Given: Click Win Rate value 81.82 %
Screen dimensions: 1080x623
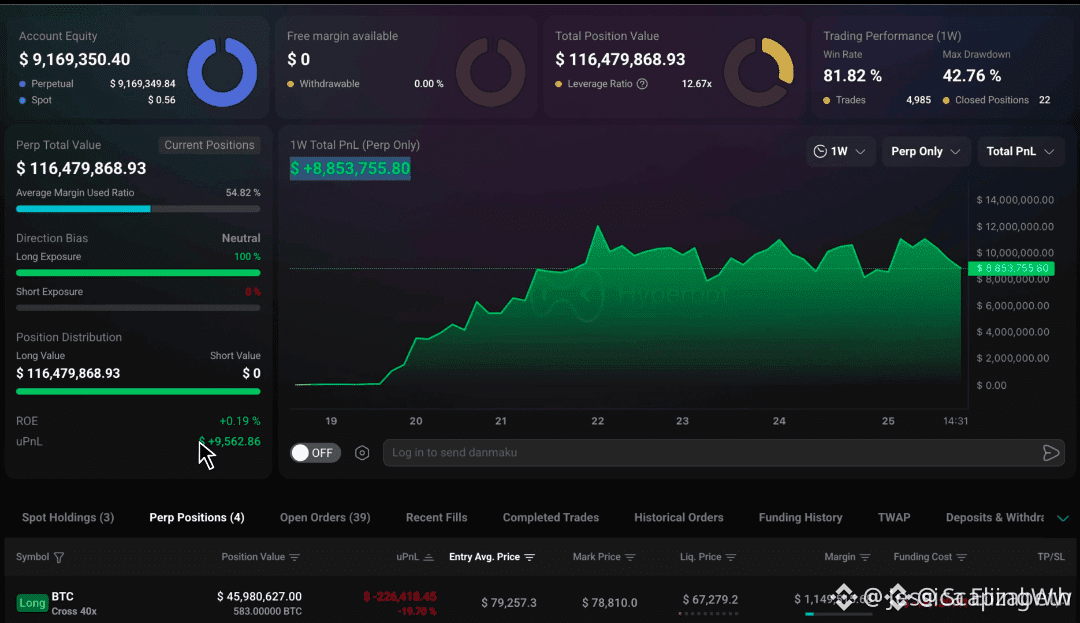Looking at the screenshot, I should tap(853, 76).
